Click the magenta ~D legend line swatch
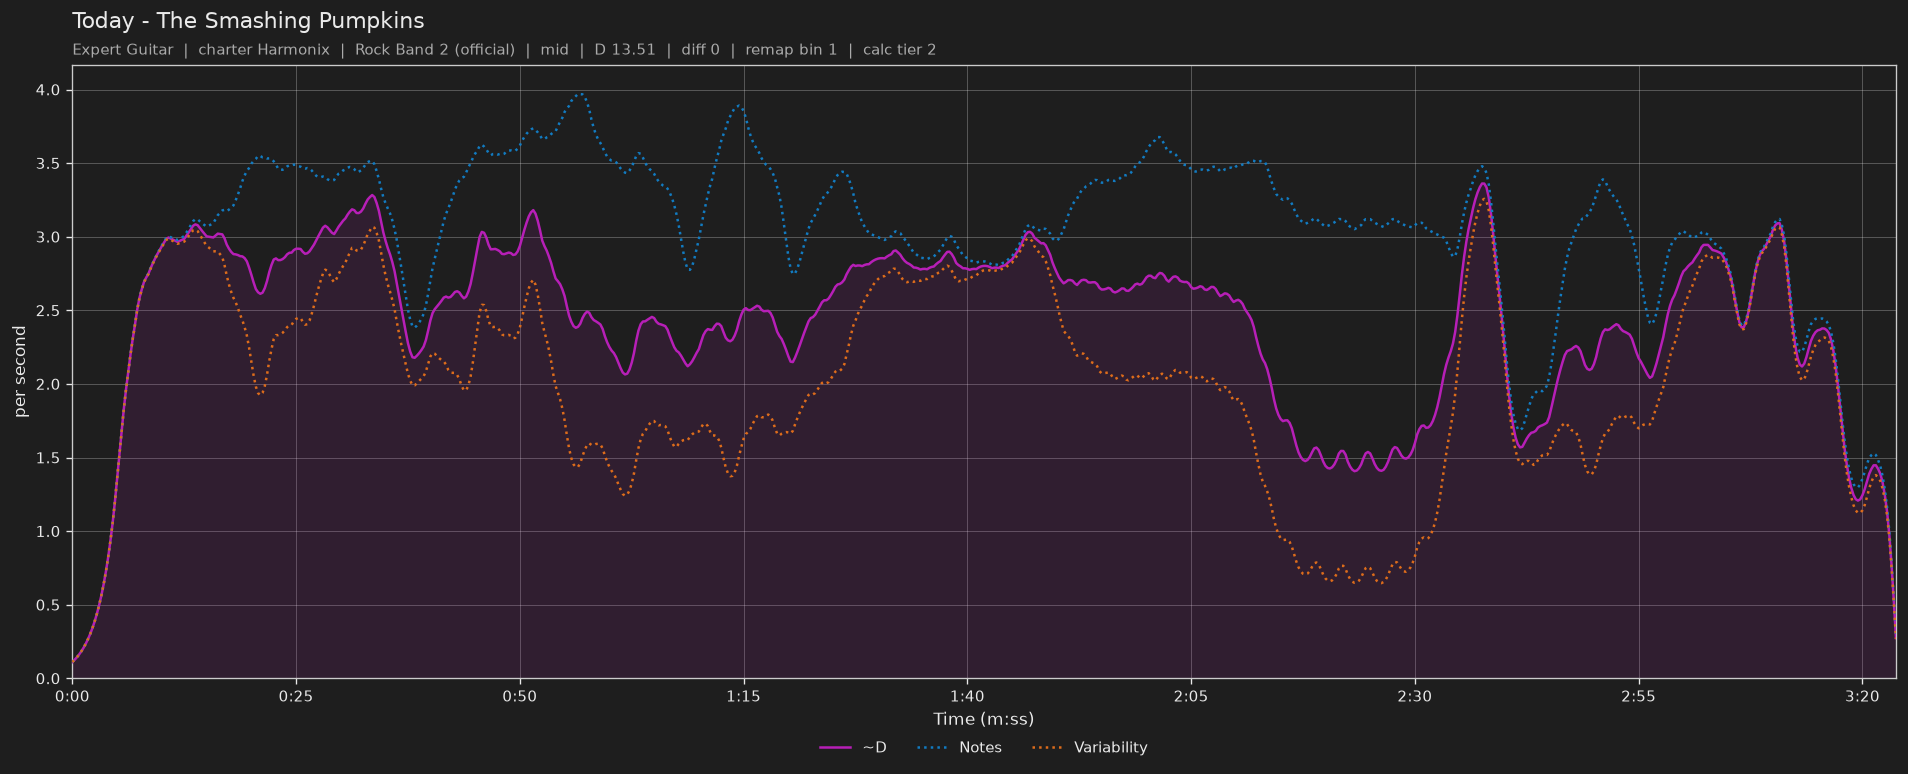Viewport: 1908px width, 774px height. tap(835, 748)
